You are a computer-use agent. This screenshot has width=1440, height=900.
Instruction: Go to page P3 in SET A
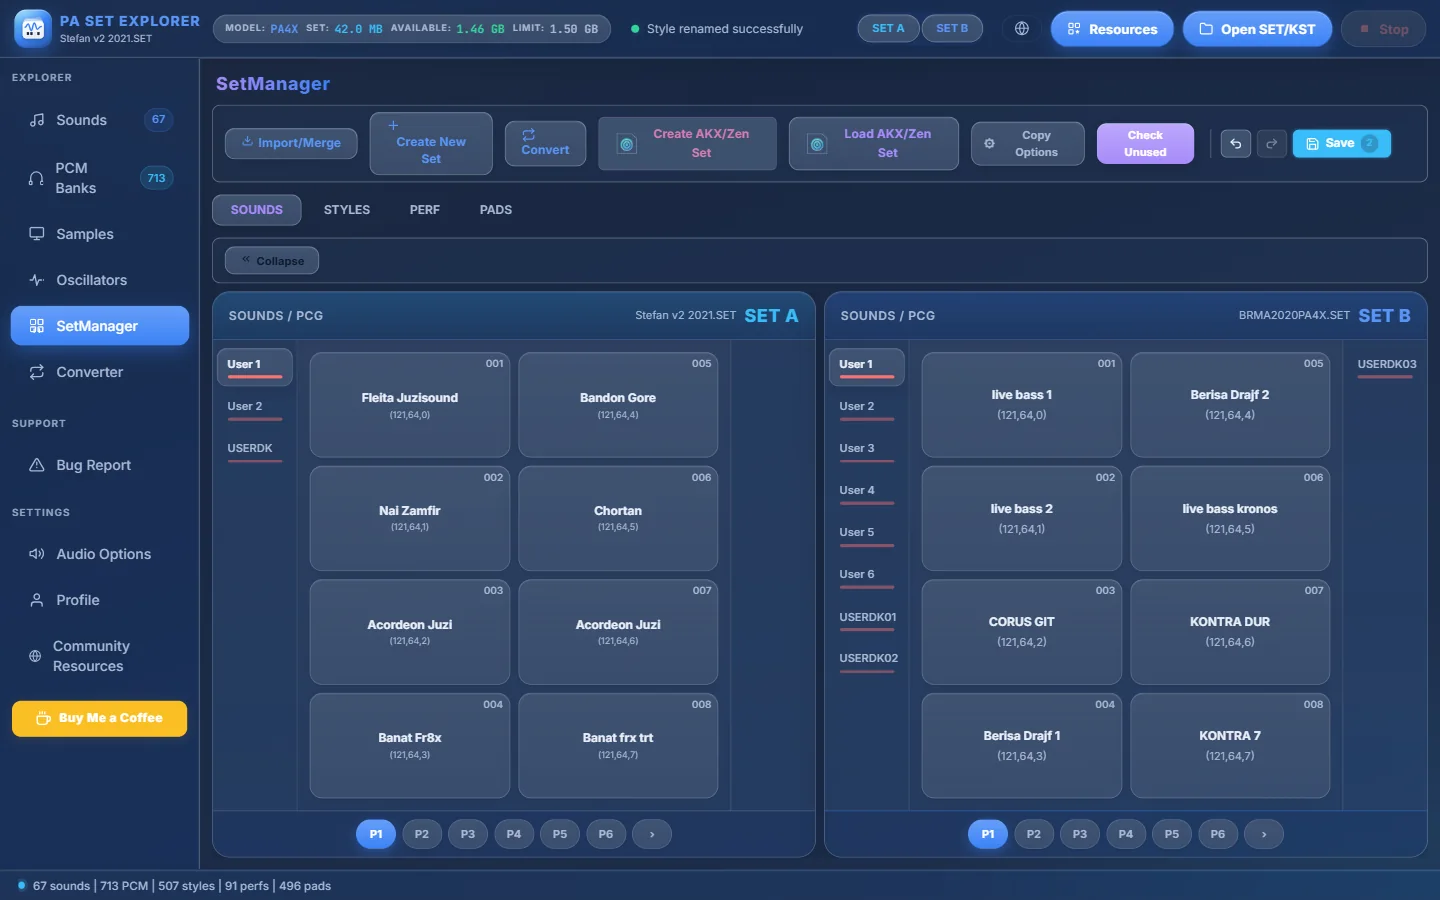point(468,834)
